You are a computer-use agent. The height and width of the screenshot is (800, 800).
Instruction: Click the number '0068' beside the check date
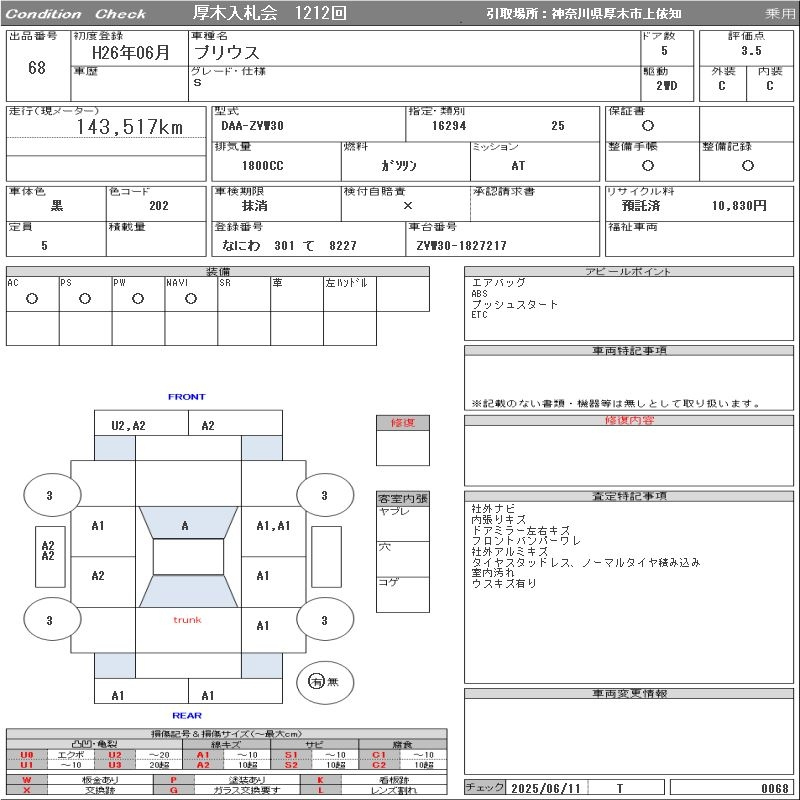tap(774, 789)
